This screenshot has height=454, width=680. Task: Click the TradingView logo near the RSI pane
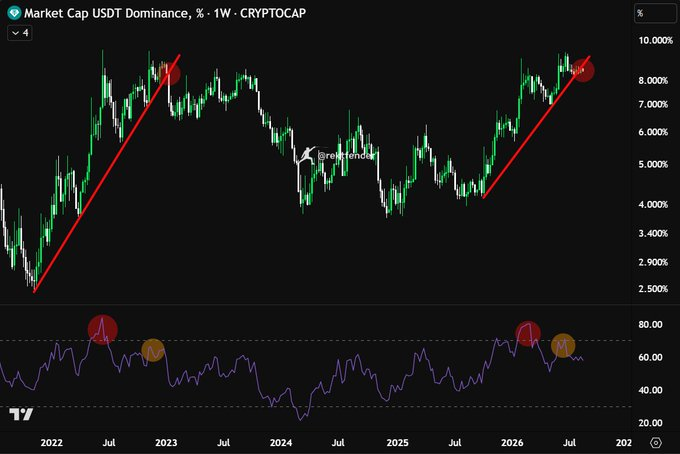[21, 414]
